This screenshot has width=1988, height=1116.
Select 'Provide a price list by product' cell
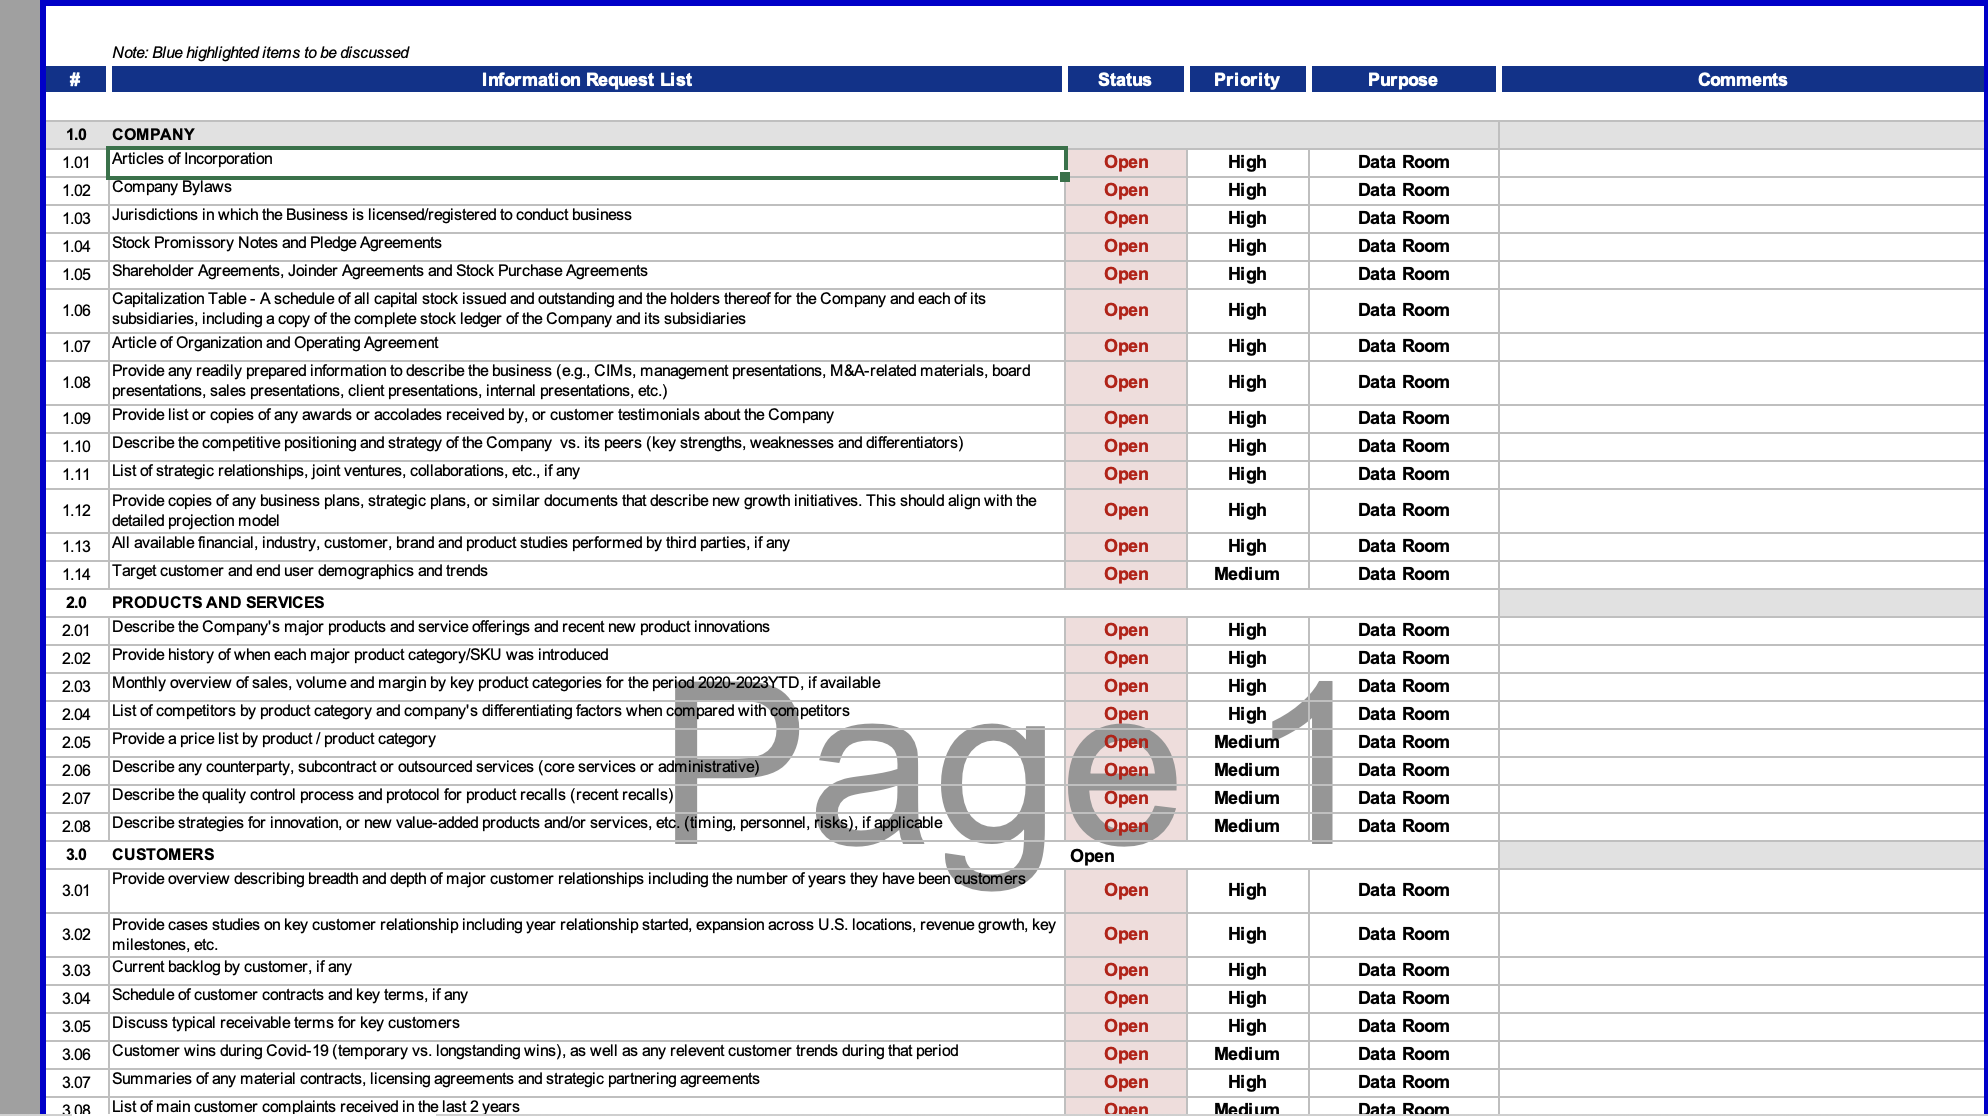tap(586, 742)
